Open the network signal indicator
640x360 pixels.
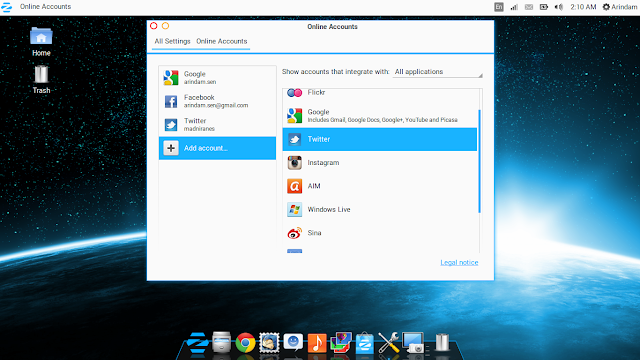tap(514, 7)
